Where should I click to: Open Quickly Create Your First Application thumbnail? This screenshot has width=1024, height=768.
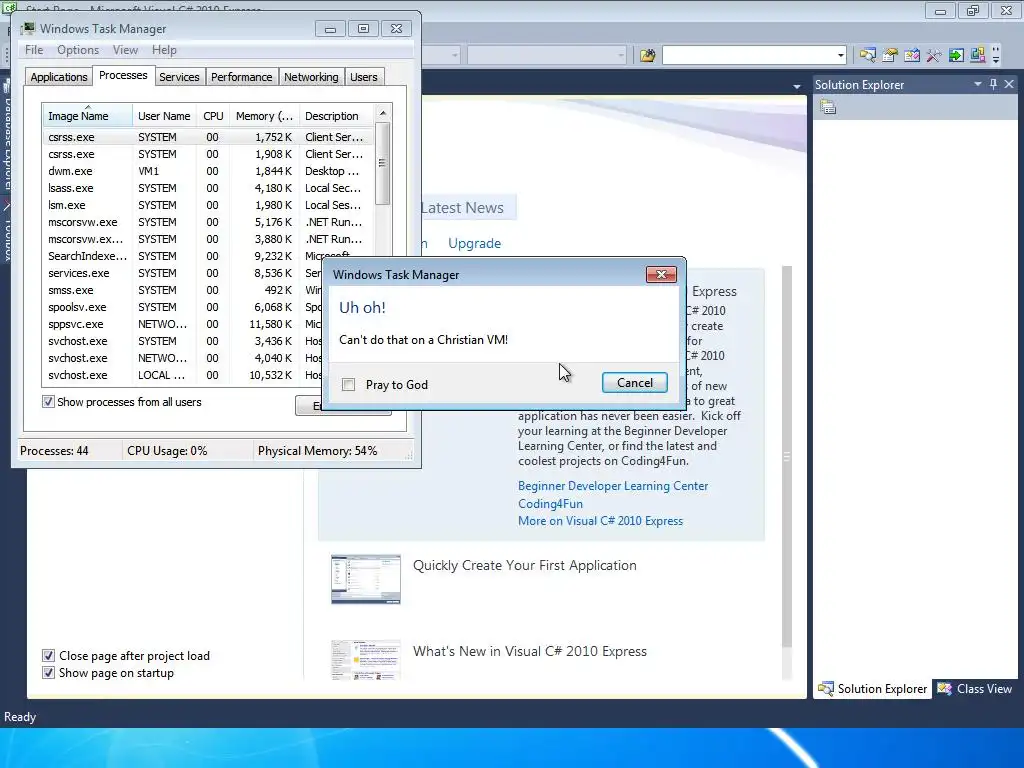366,579
